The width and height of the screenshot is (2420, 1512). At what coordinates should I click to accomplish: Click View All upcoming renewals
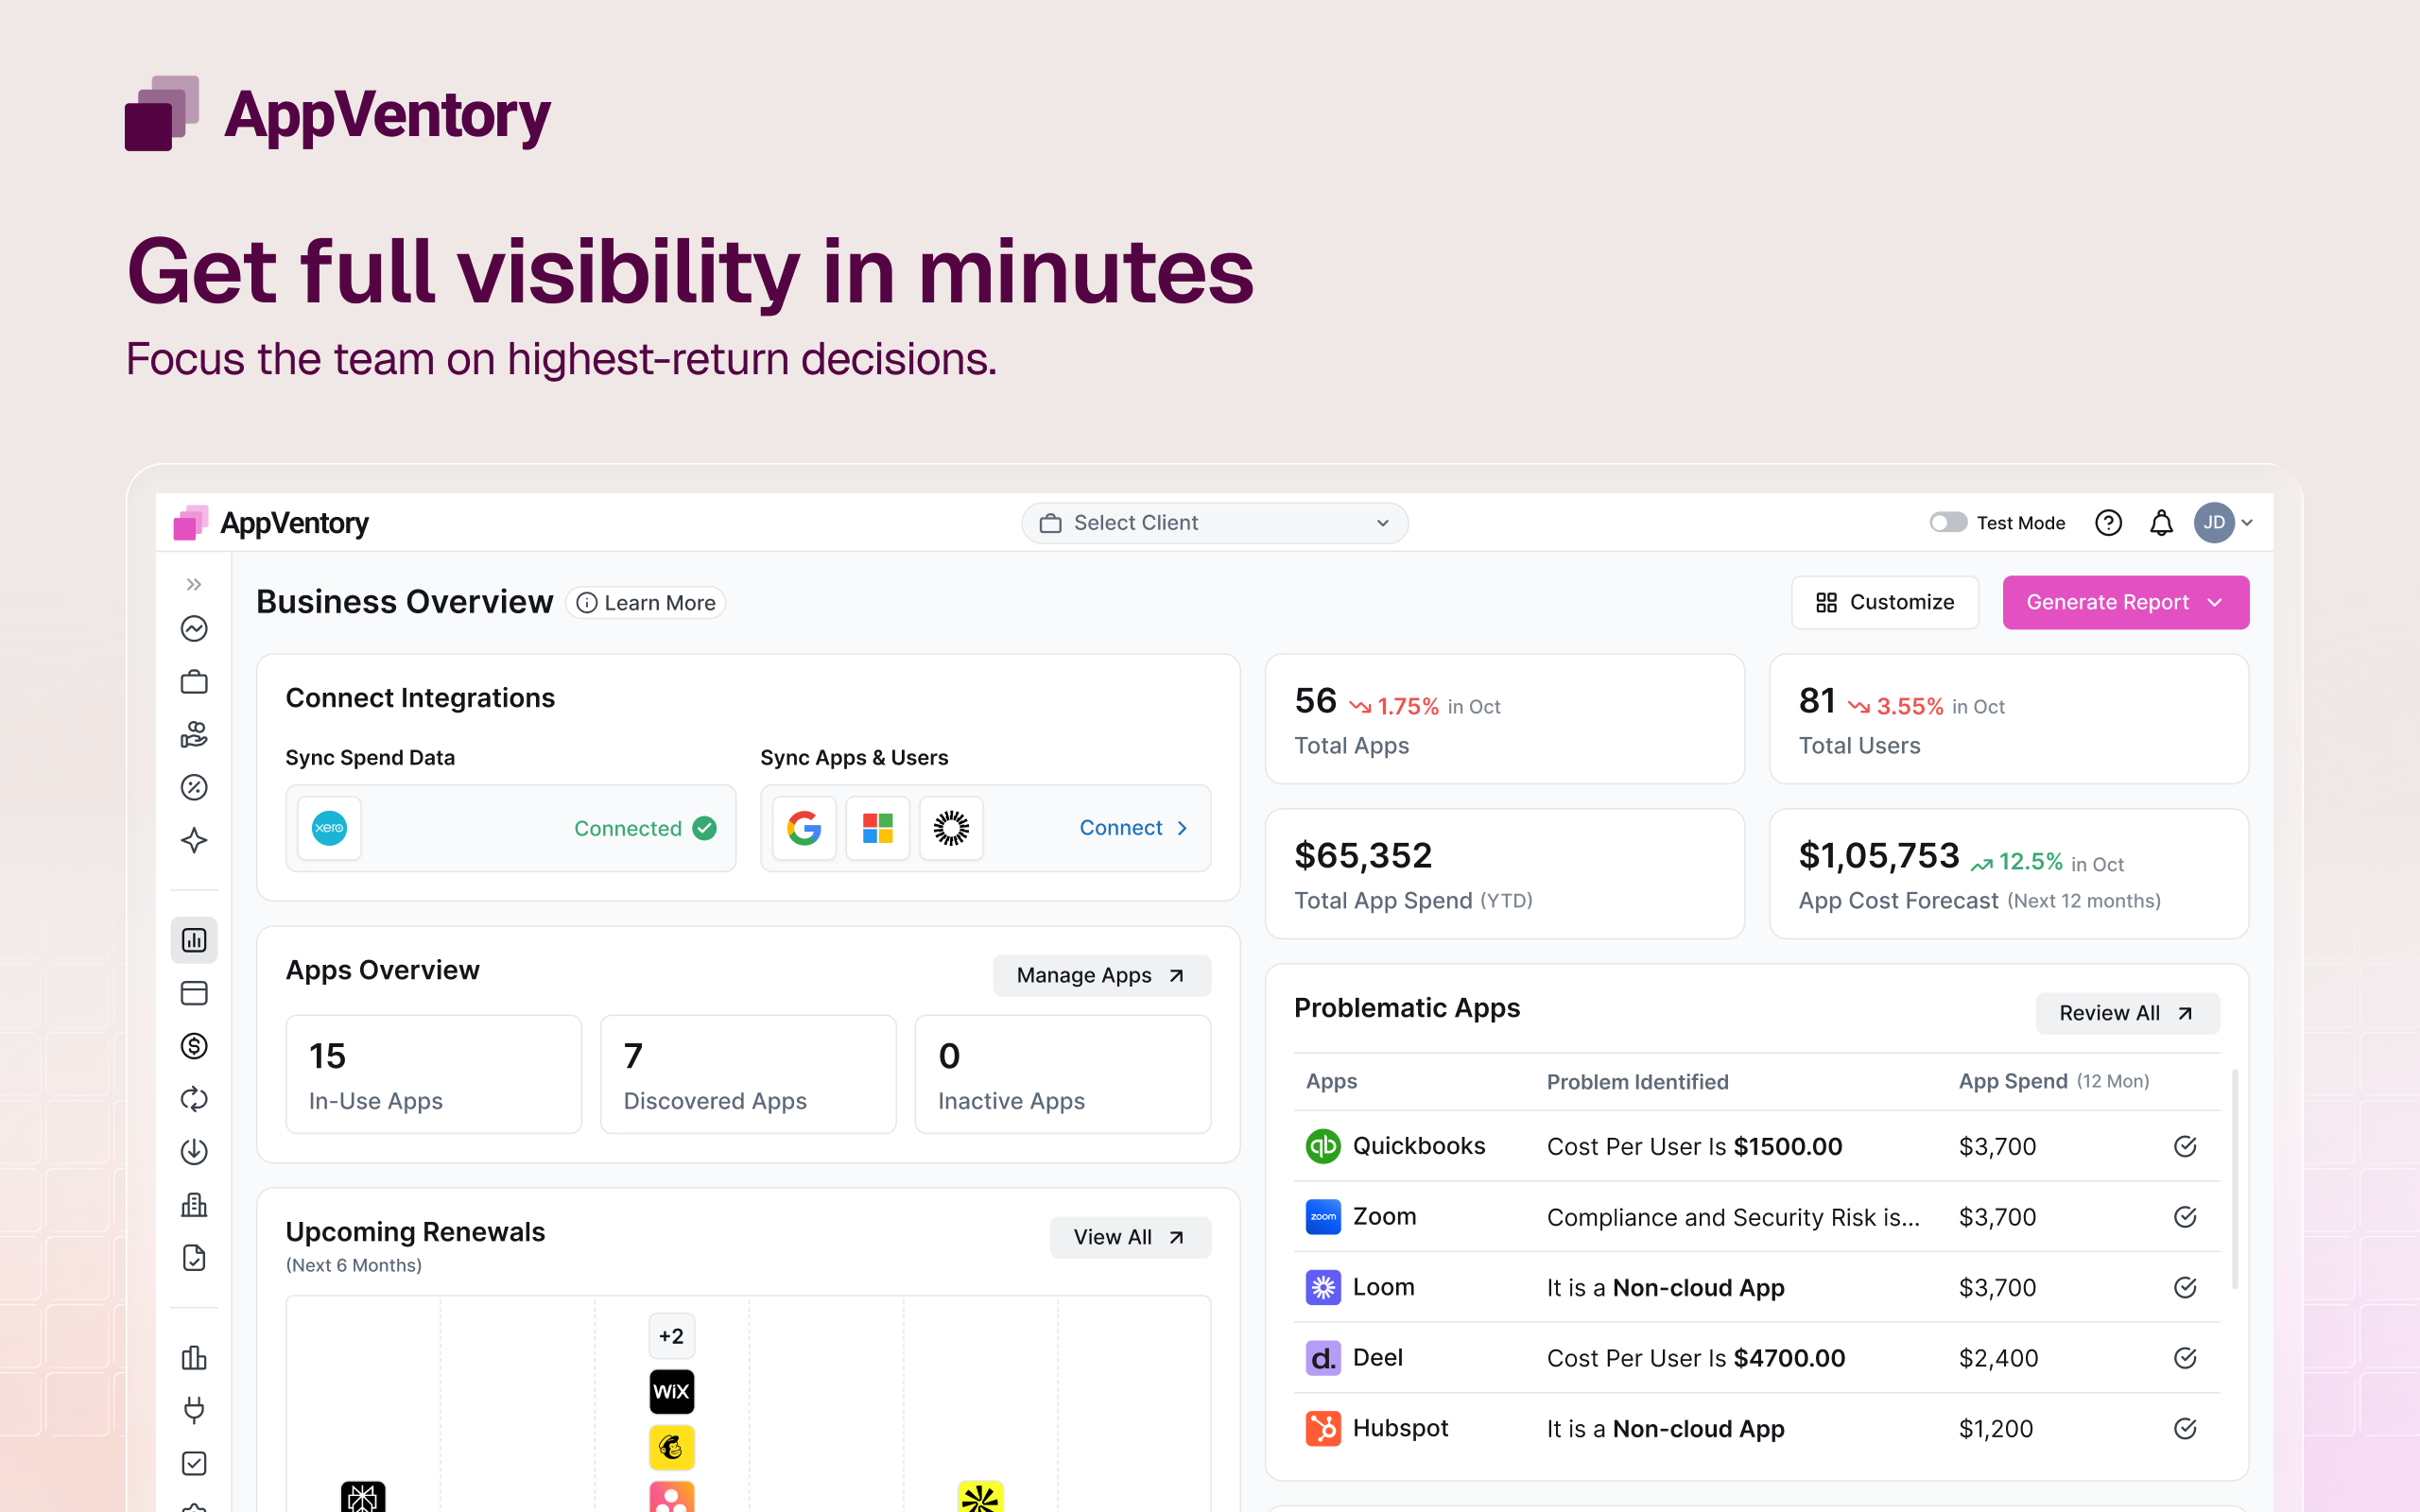click(x=1129, y=1237)
